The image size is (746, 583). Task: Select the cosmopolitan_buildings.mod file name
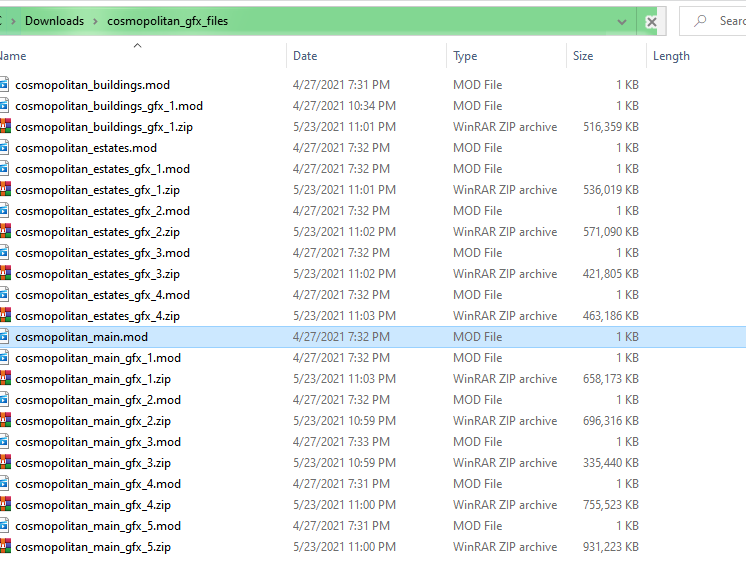[x=92, y=85]
